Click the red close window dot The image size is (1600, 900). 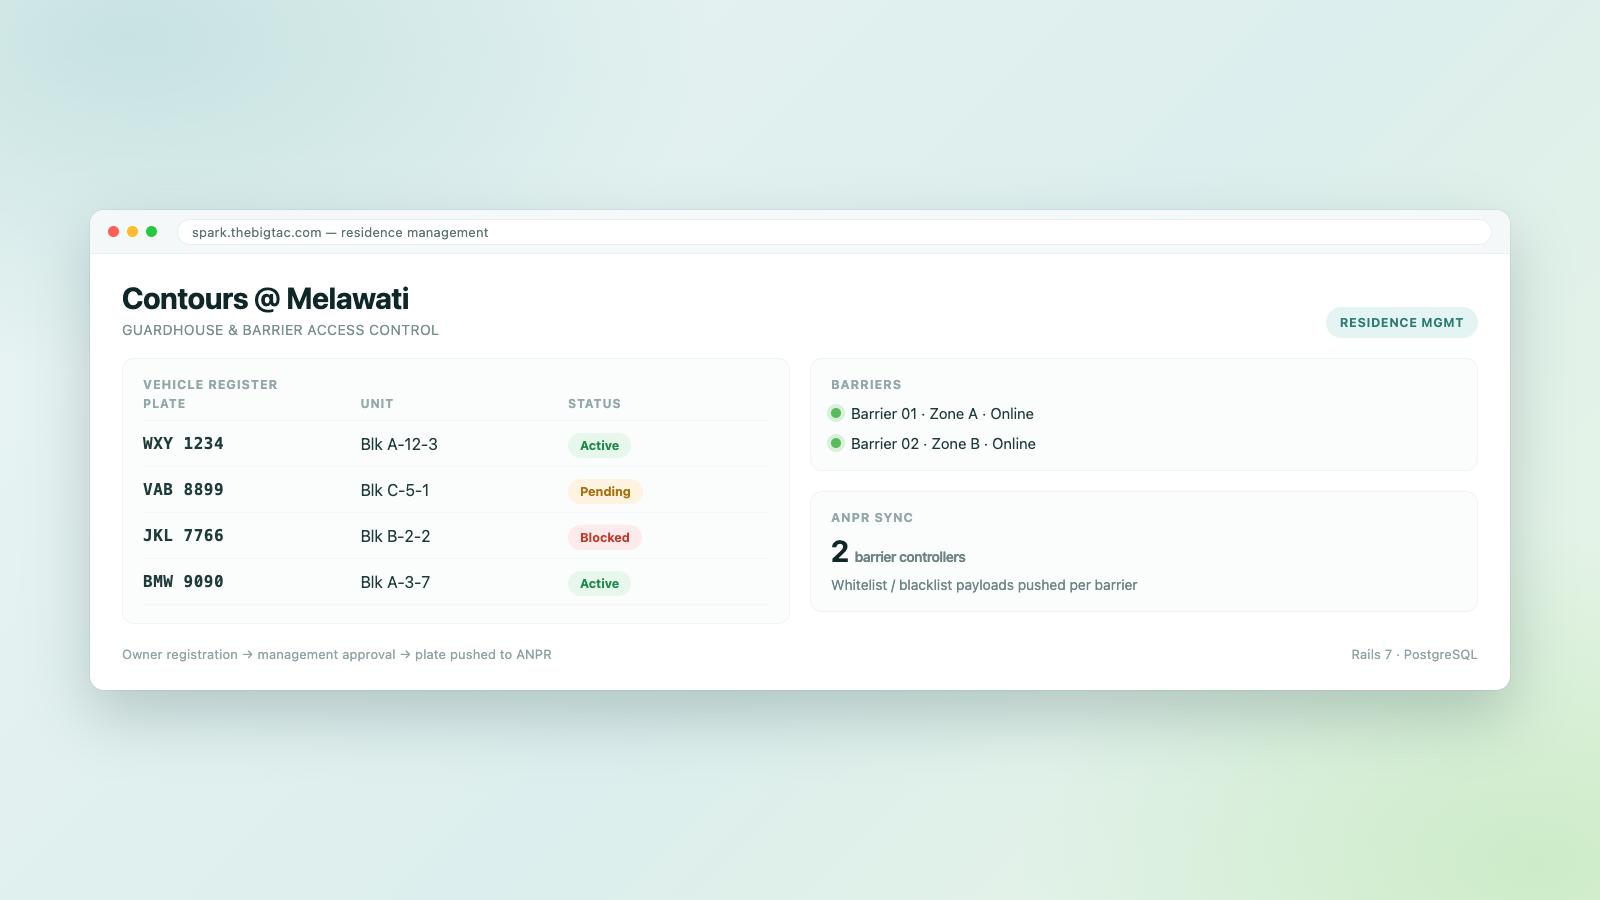(x=113, y=232)
